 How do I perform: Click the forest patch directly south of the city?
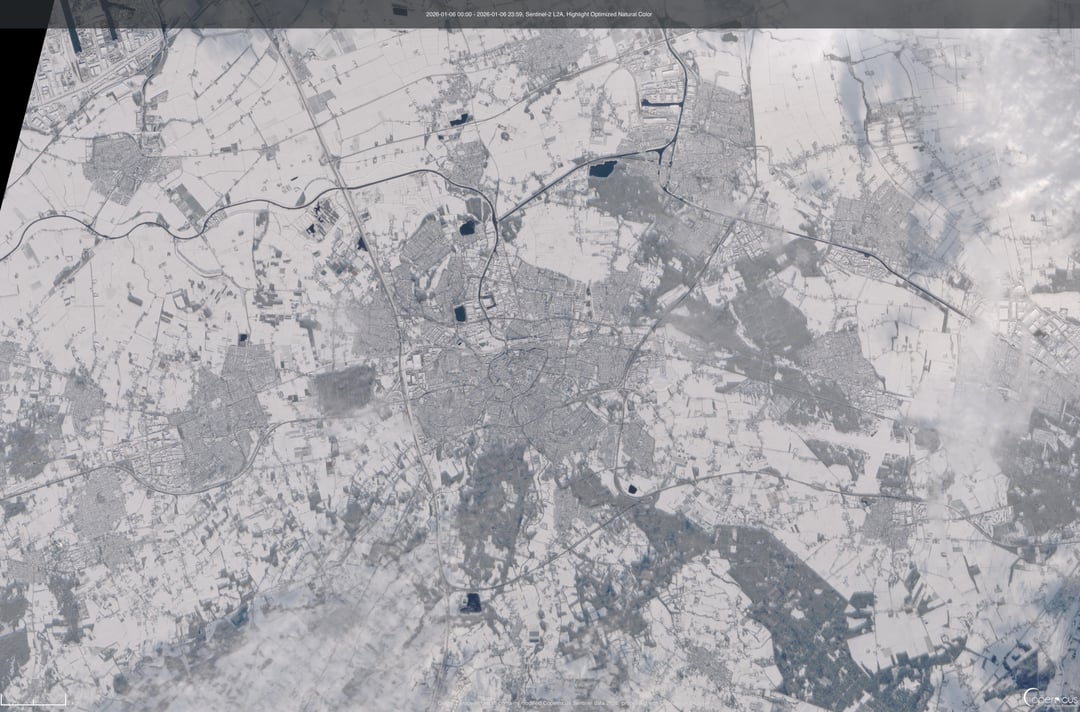495,500
